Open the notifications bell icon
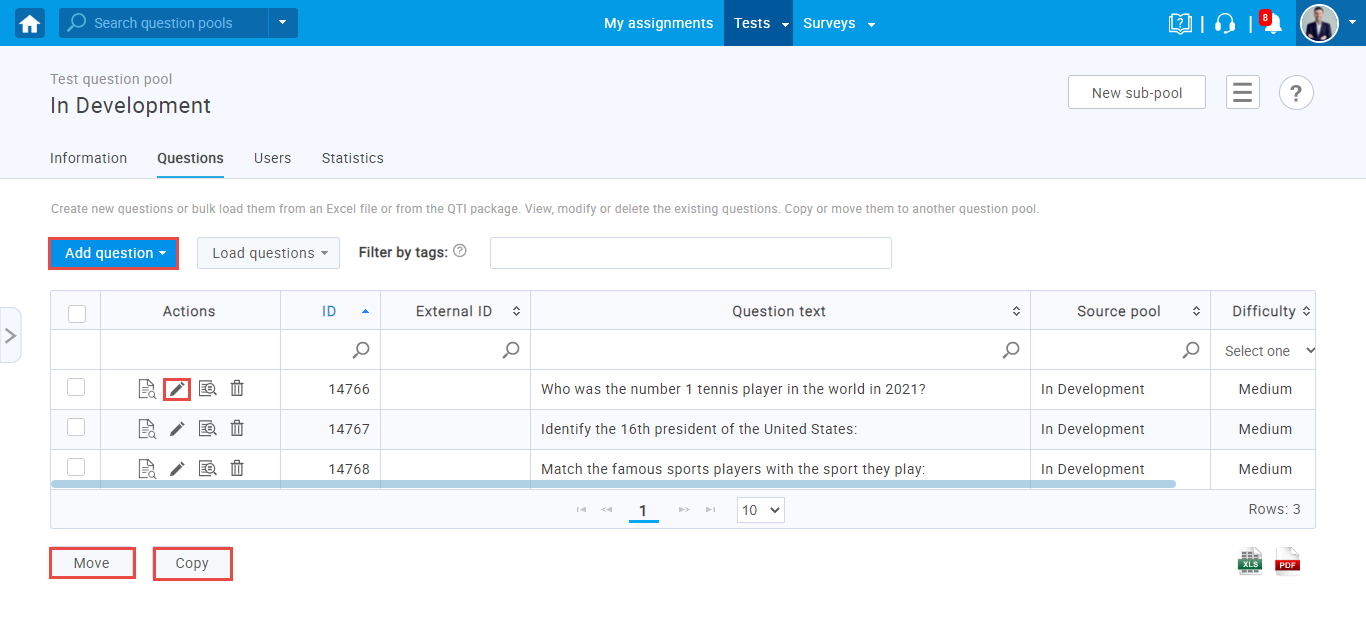 click(x=1272, y=24)
